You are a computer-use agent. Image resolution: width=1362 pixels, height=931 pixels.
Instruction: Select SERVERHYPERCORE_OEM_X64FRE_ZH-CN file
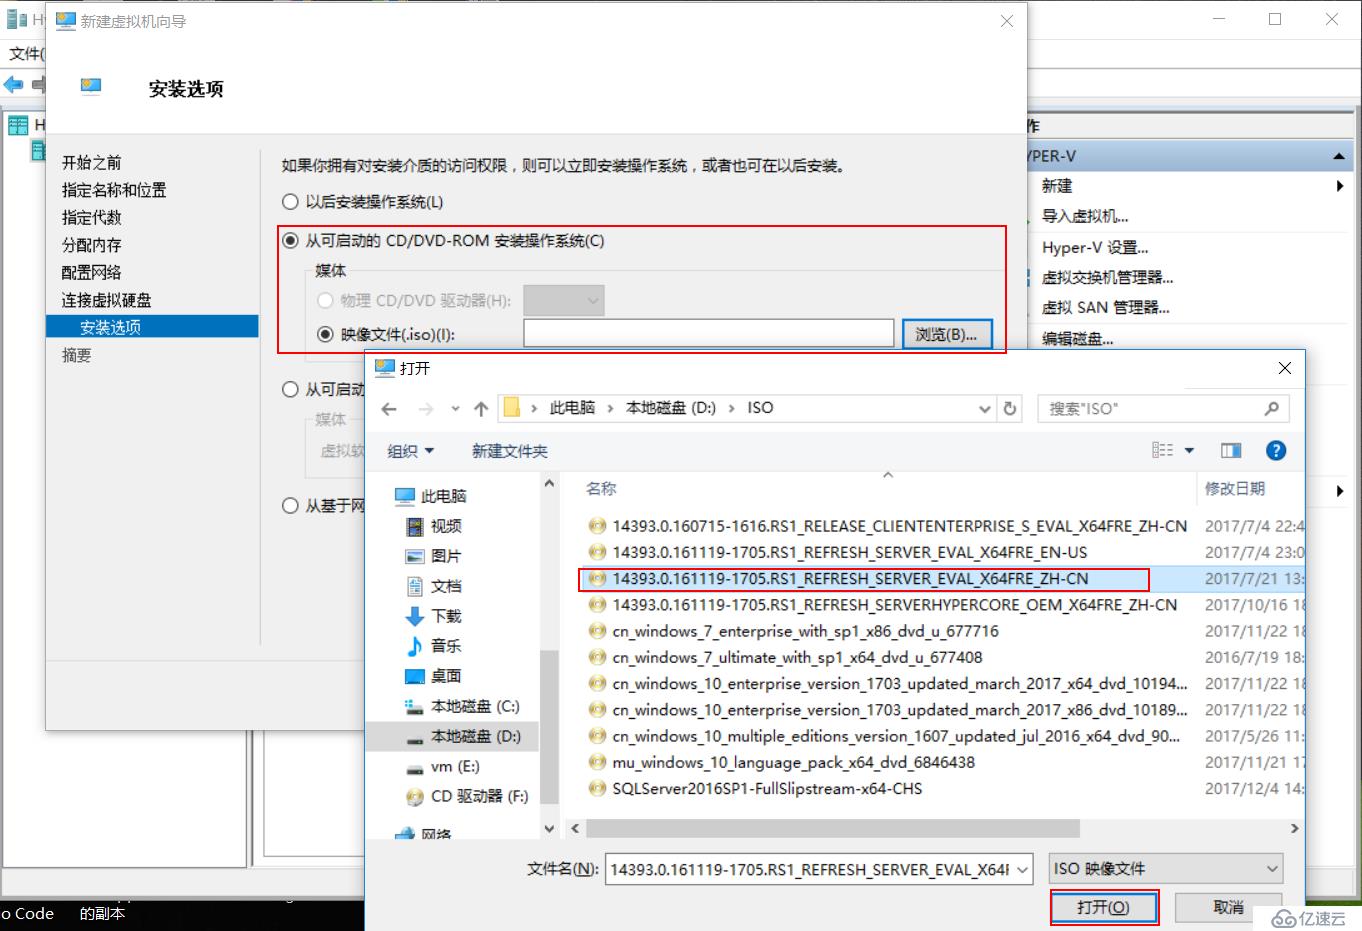tap(895, 605)
